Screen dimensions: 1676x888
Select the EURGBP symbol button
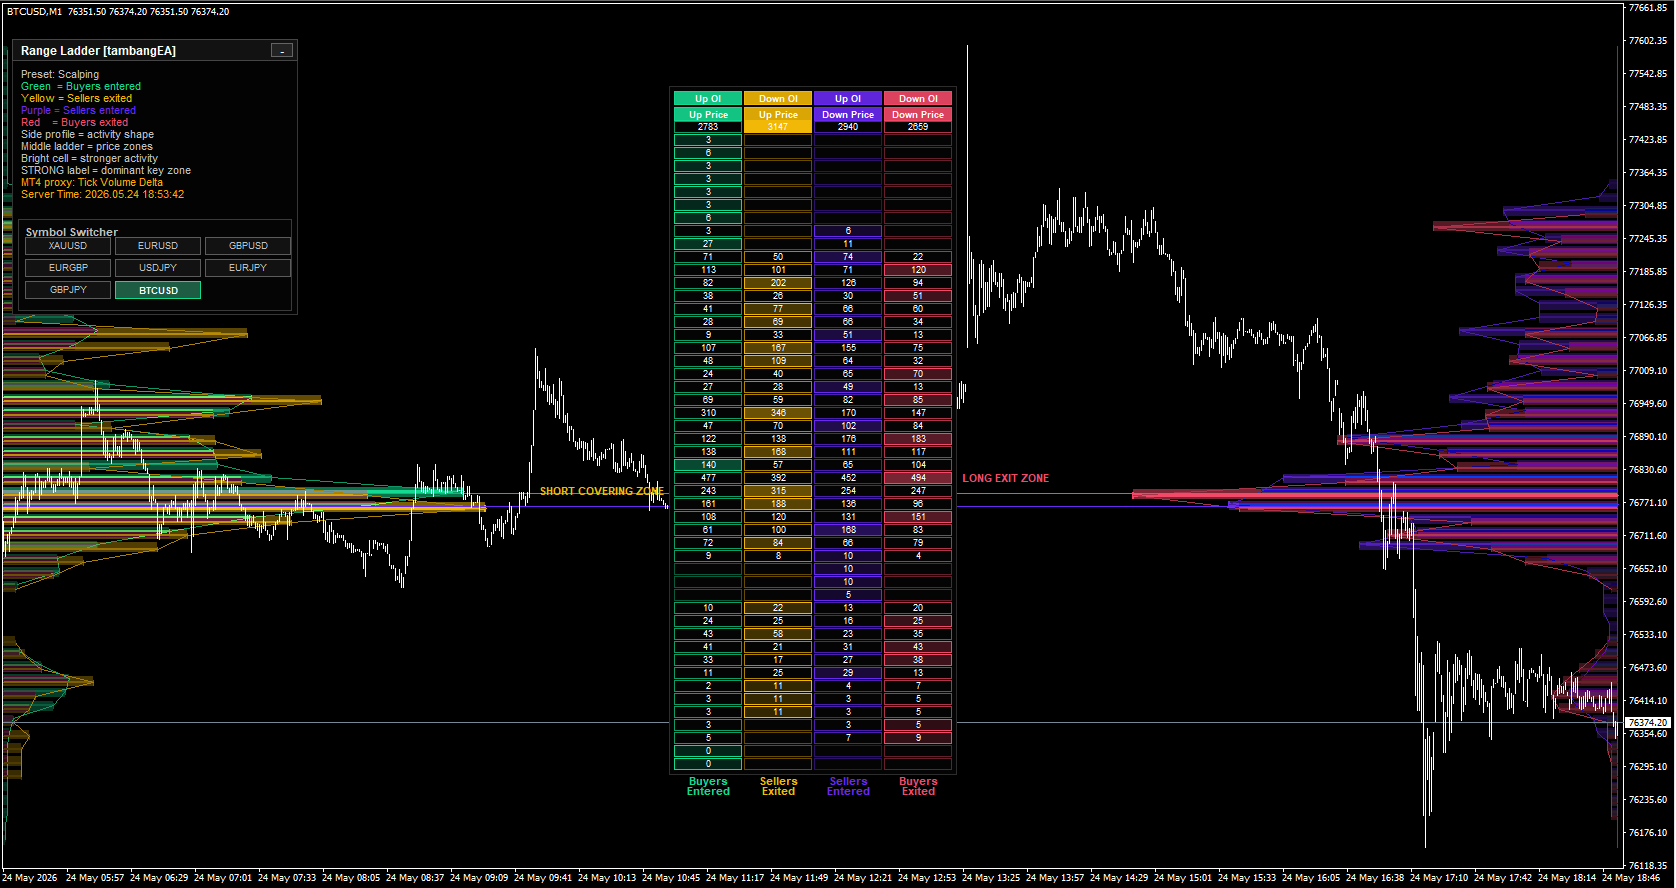coord(68,268)
